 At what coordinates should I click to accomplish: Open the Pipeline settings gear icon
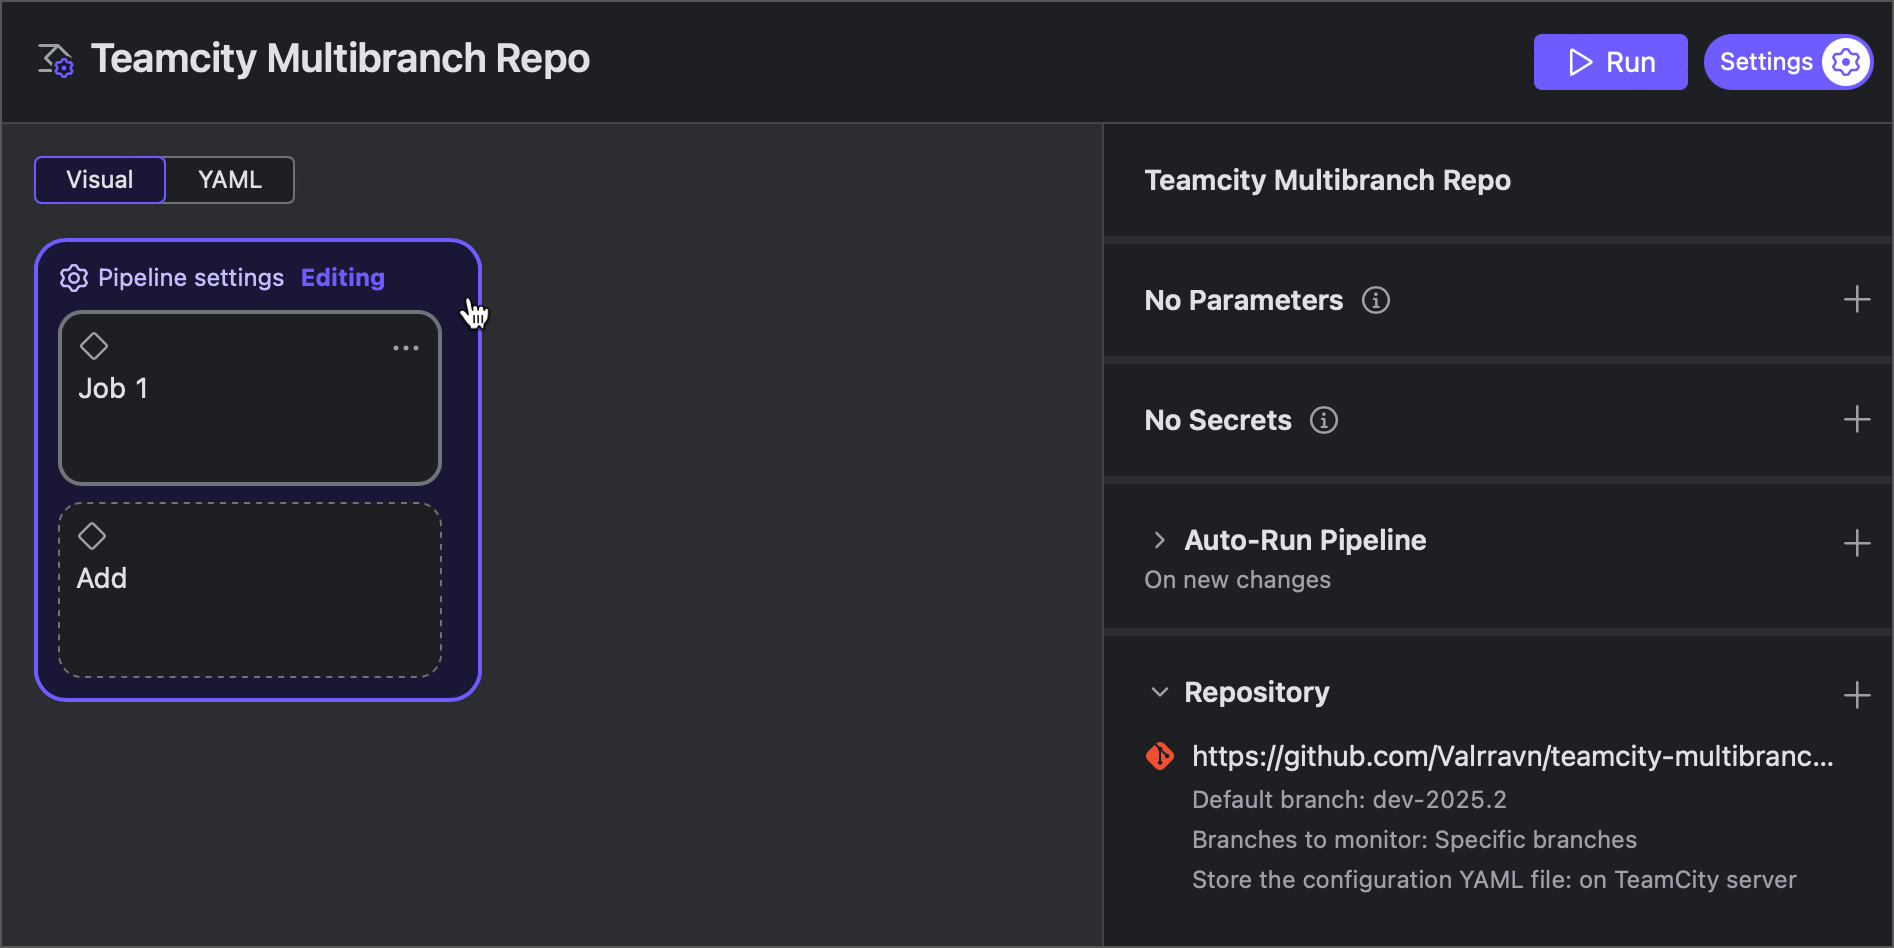point(73,278)
